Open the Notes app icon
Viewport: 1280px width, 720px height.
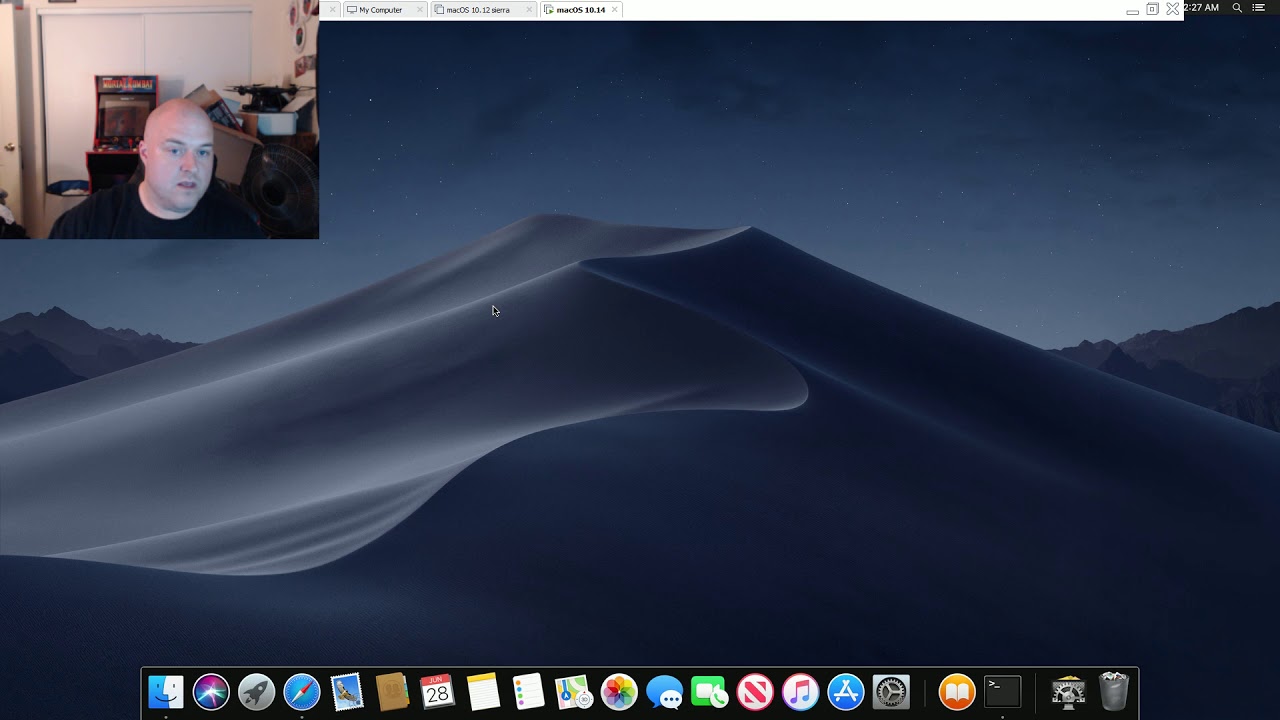(x=483, y=692)
